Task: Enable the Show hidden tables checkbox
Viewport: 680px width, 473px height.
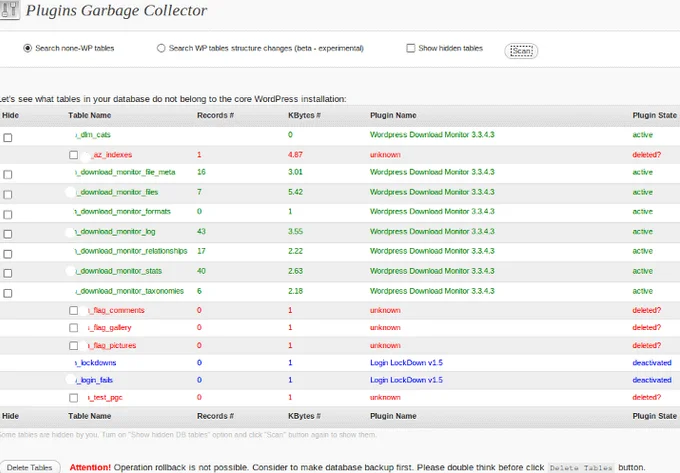Action: pos(411,48)
